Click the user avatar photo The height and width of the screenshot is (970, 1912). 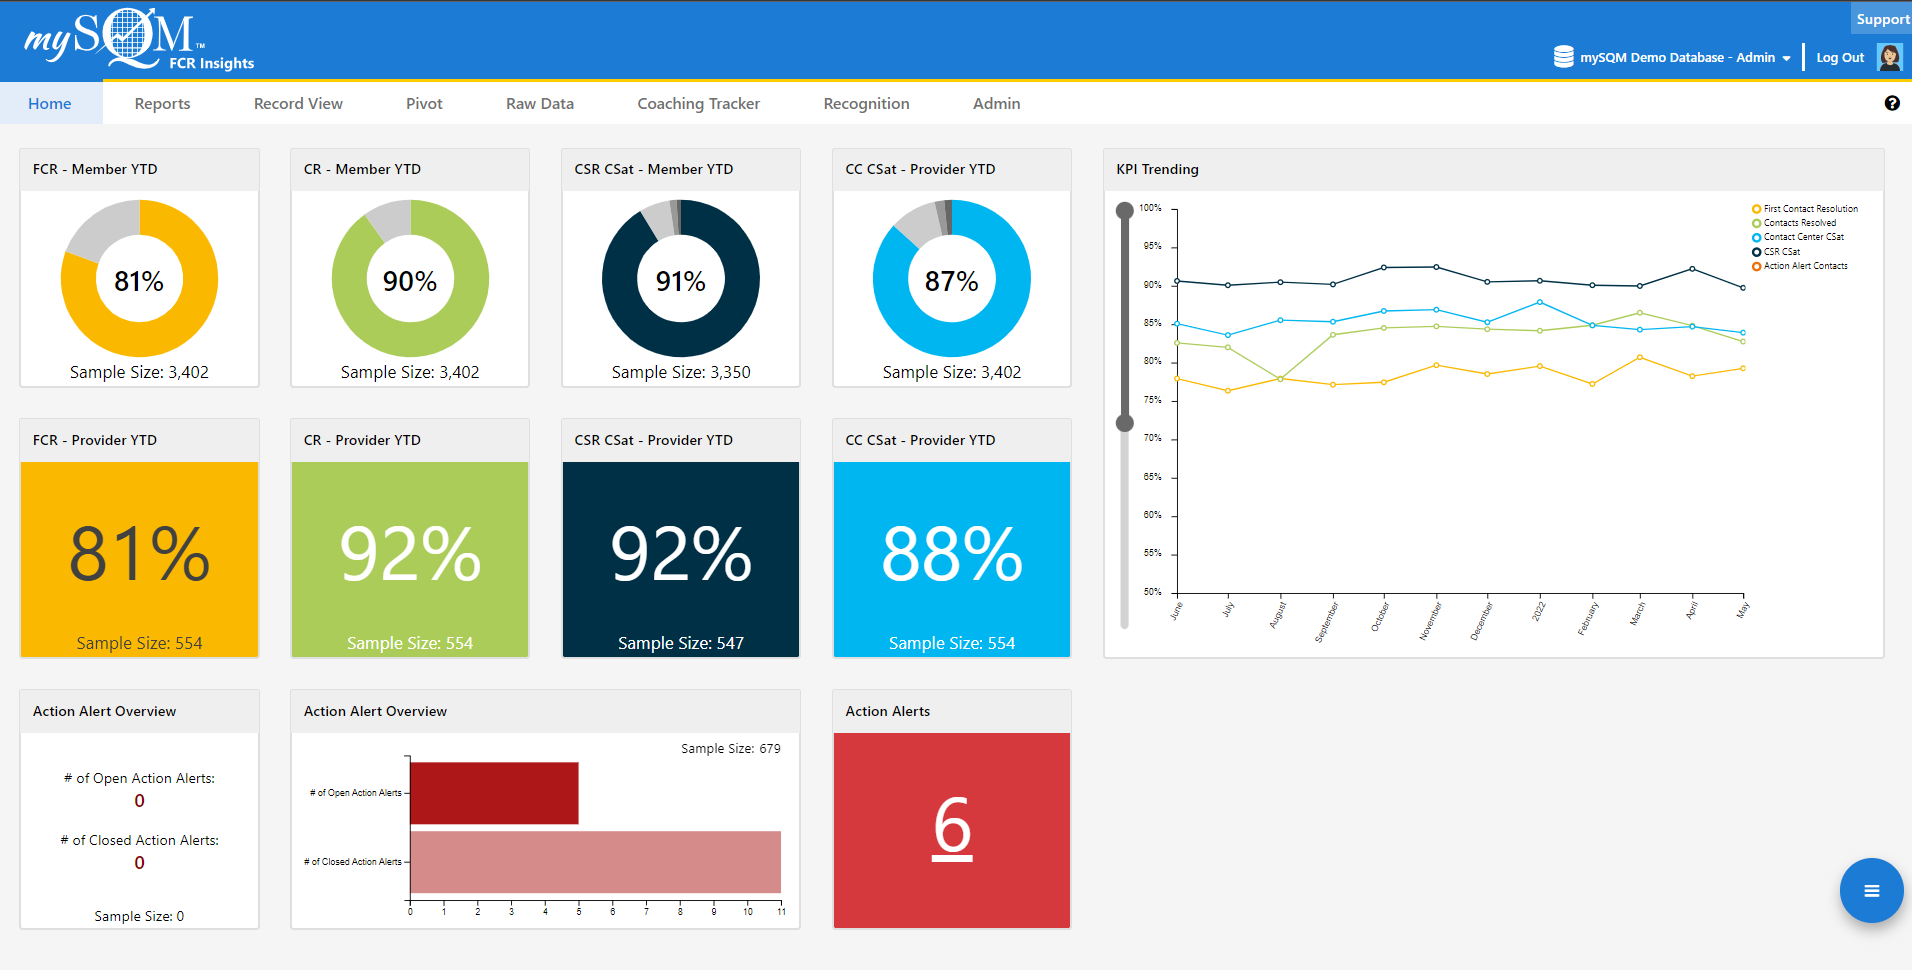click(x=1889, y=57)
